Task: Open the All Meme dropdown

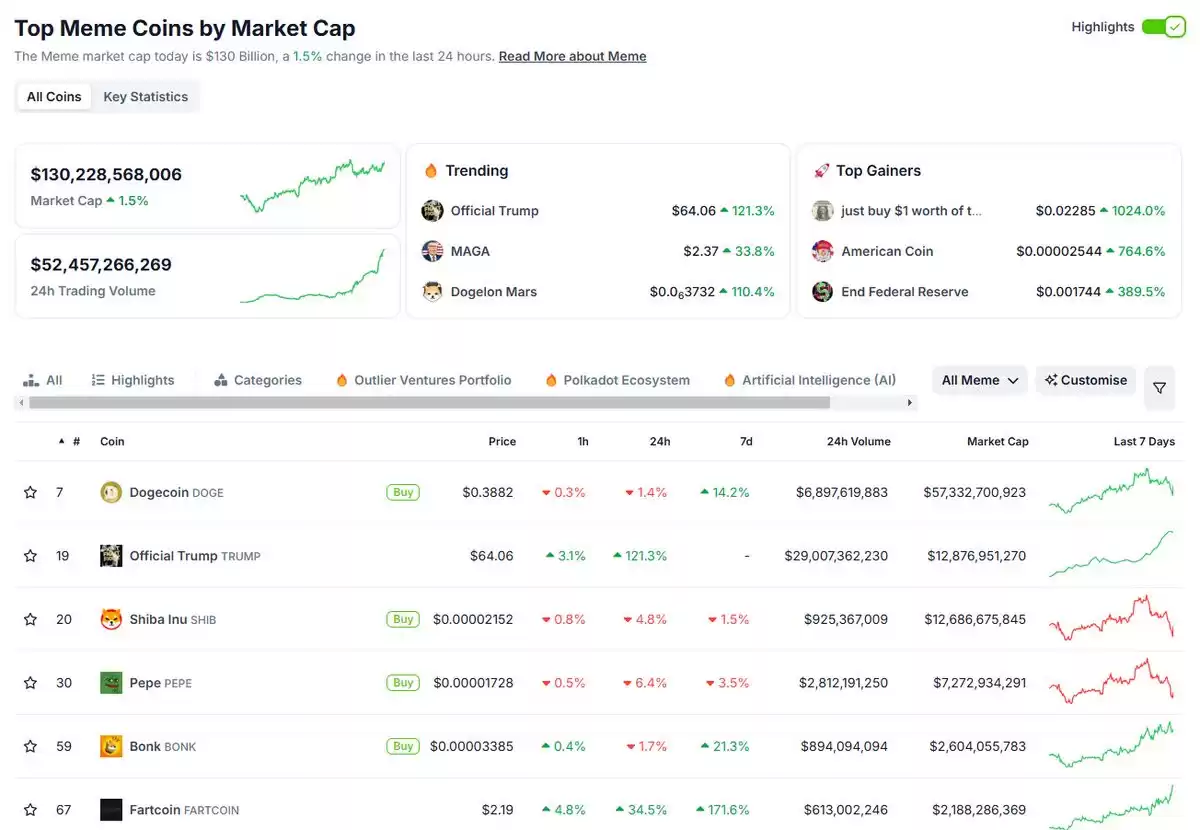Action: coord(980,380)
